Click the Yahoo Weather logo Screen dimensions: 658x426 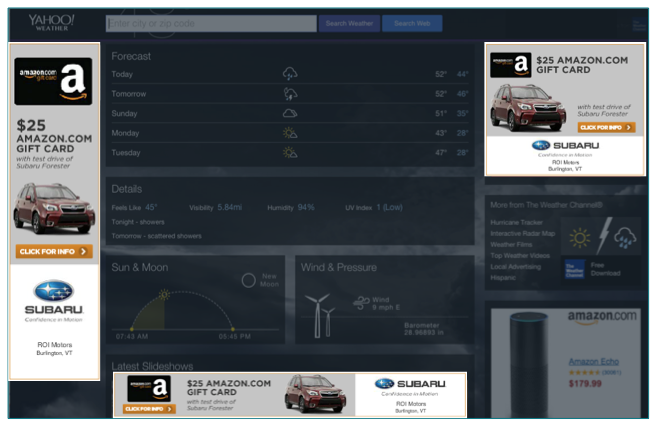click(51, 22)
